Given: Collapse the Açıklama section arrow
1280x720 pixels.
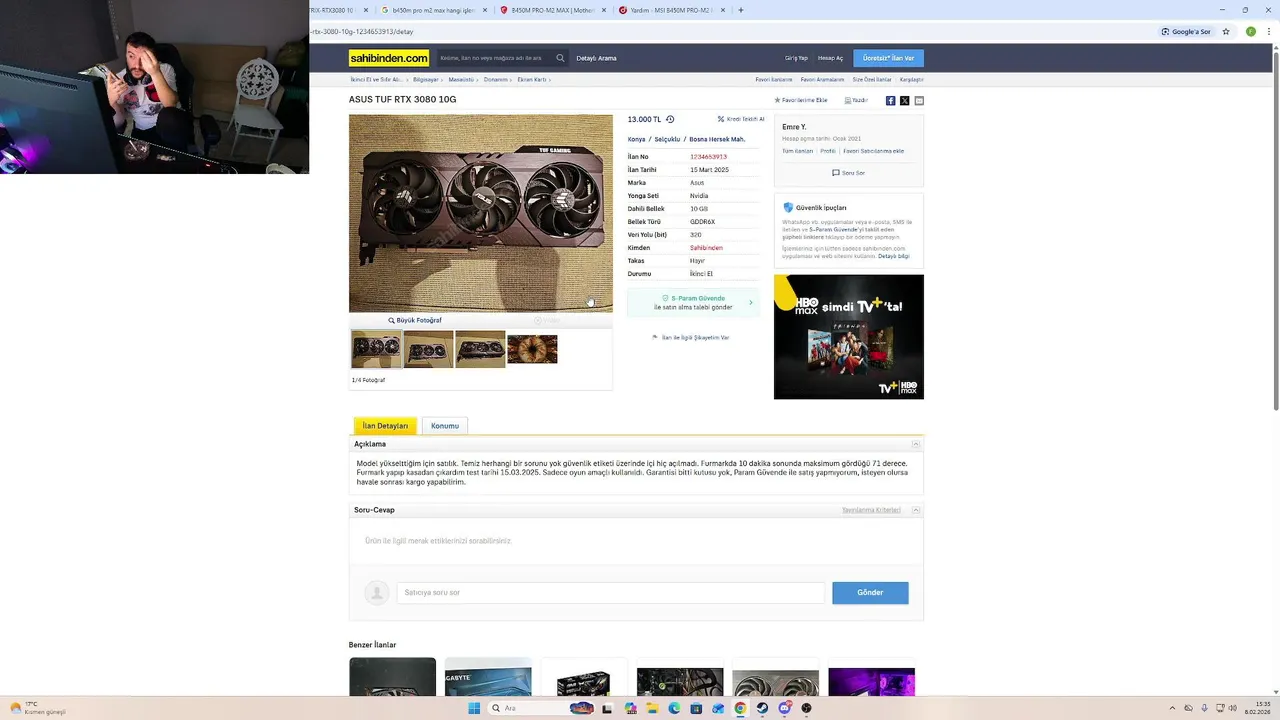Looking at the screenshot, I should click(915, 444).
